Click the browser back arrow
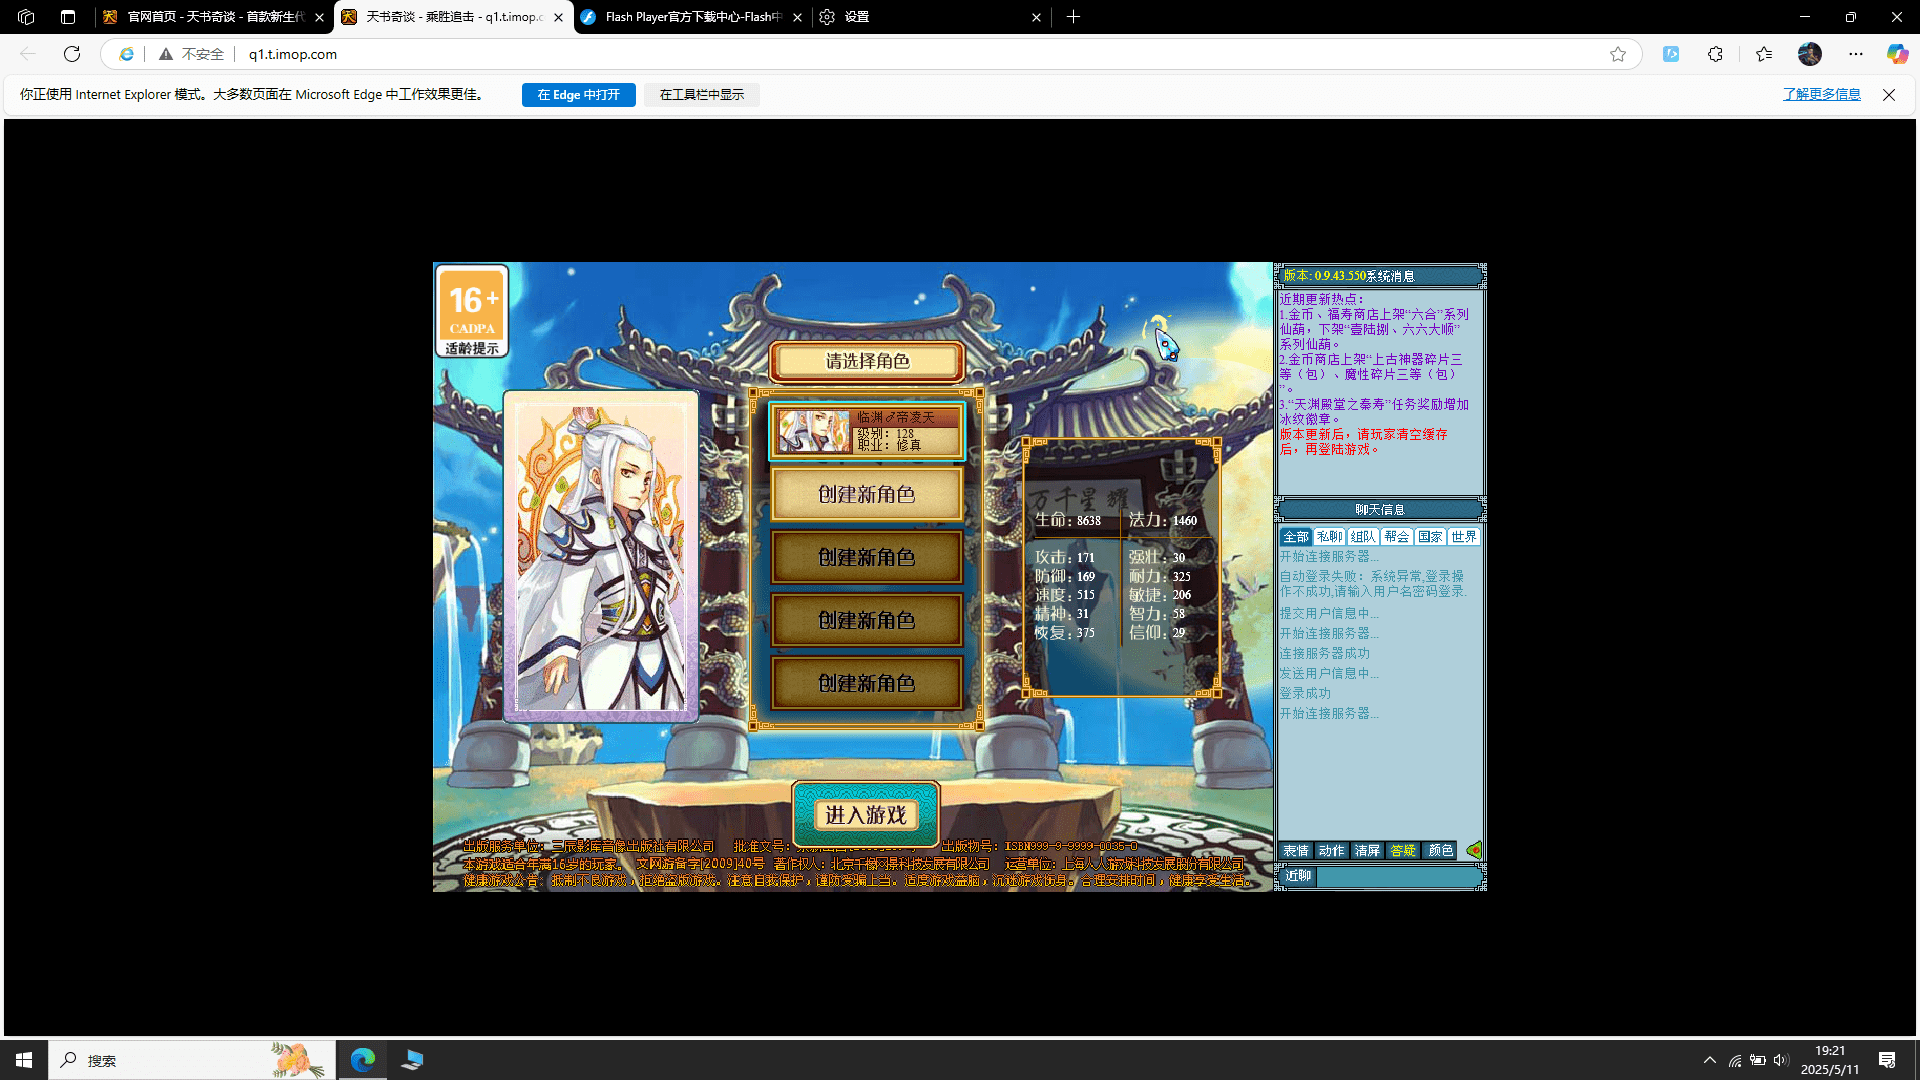This screenshot has width=1920, height=1080. (28, 54)
